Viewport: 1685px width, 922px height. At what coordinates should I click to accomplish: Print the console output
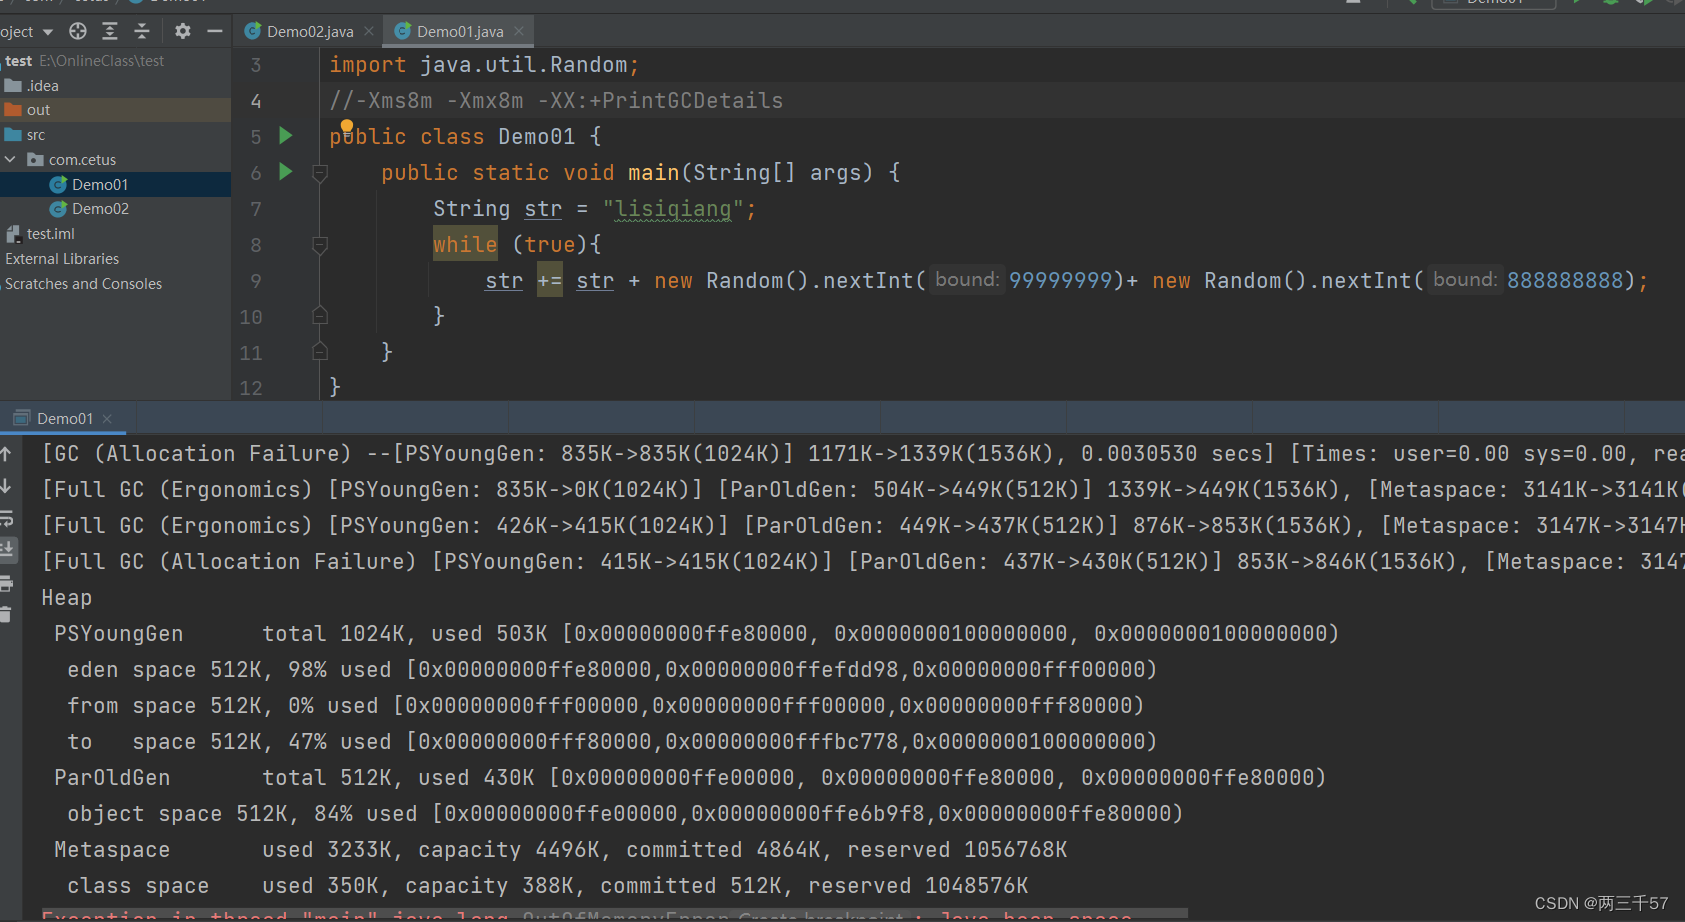[6, 583]
